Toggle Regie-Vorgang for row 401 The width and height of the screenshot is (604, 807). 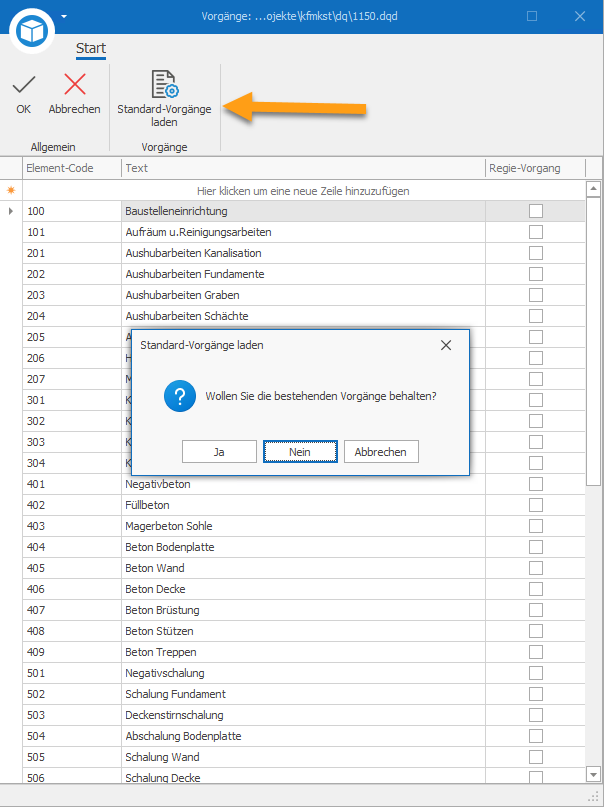536,484
